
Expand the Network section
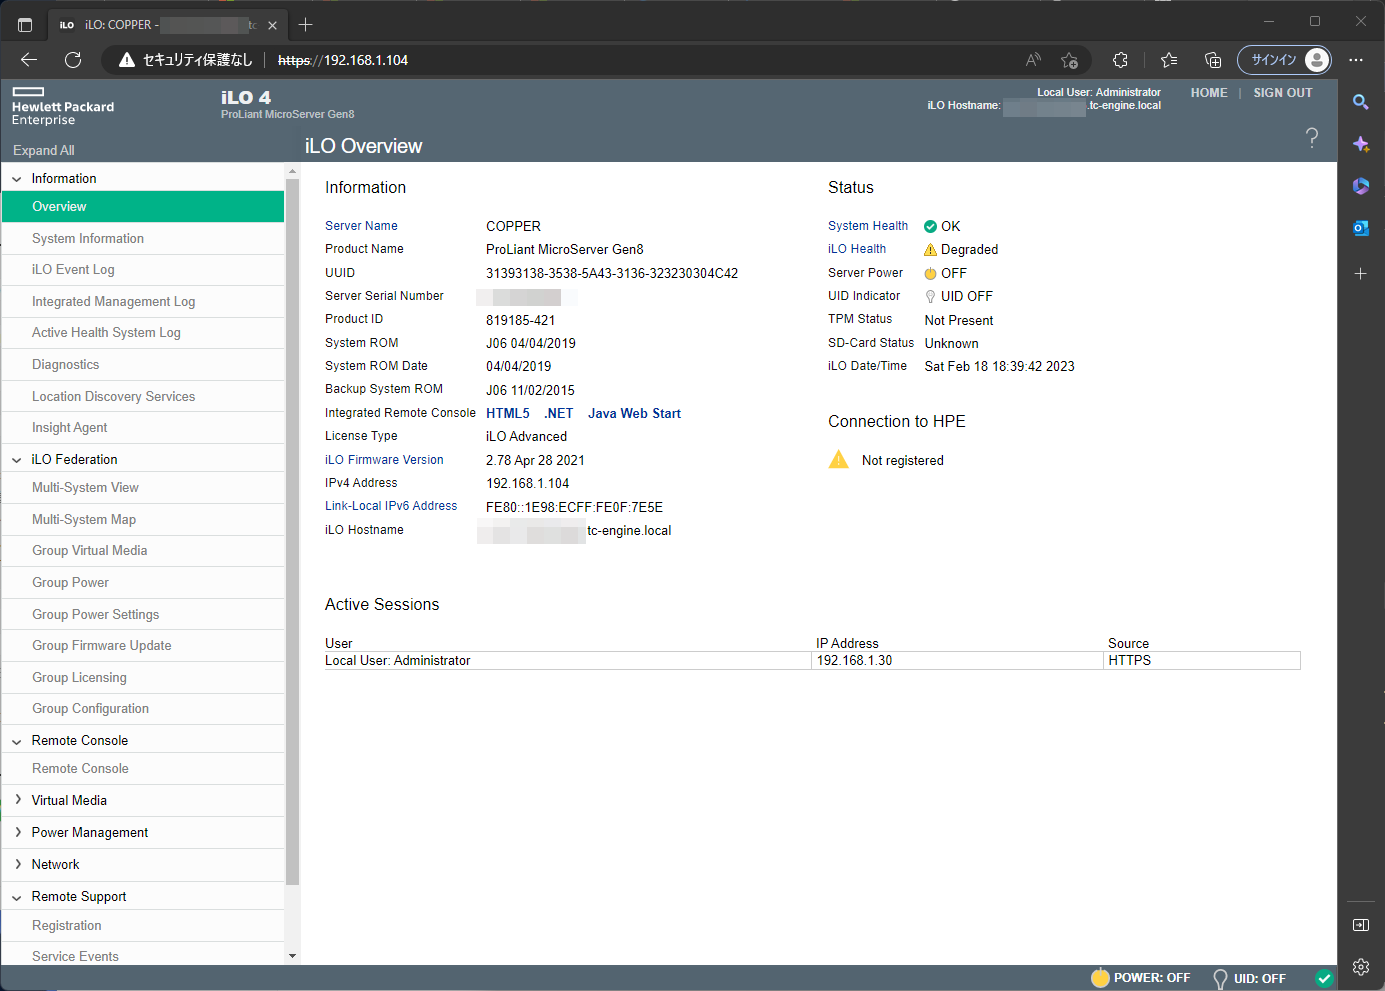coord(17,864)
